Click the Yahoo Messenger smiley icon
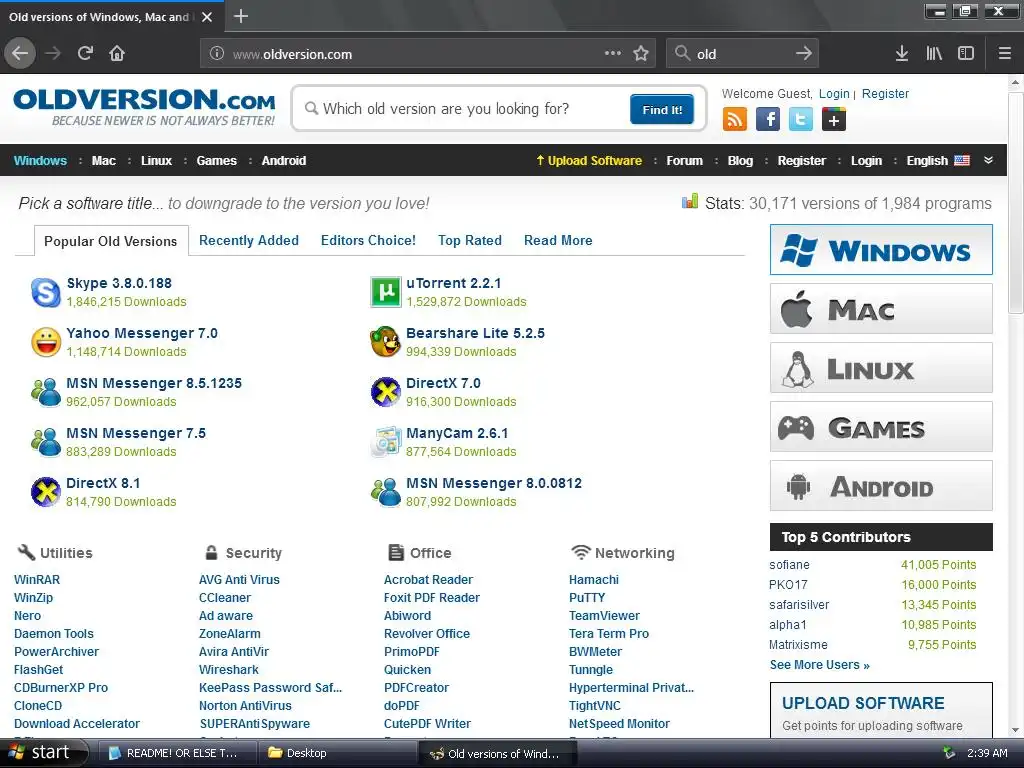 (x=46, y=342)
